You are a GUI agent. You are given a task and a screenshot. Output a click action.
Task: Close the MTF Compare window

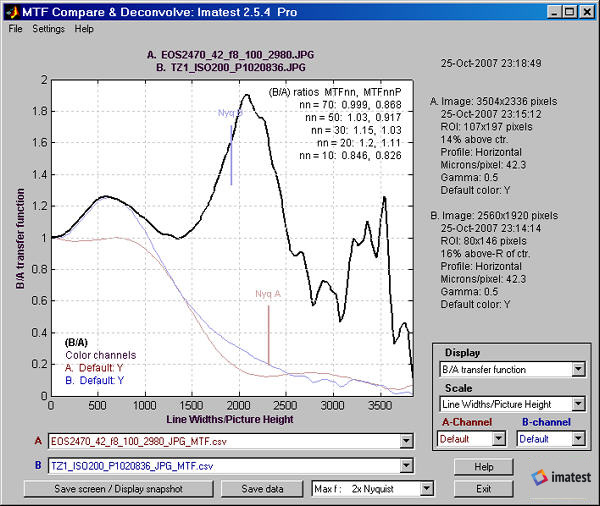click(587, 12)
